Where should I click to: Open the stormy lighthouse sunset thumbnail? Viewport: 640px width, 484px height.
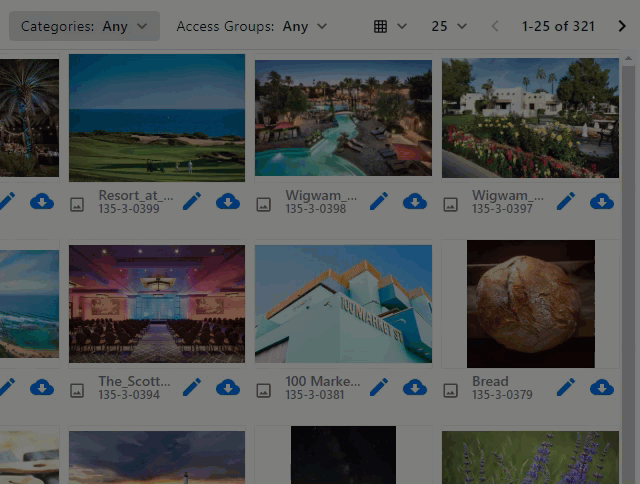(x=157, y=457)
